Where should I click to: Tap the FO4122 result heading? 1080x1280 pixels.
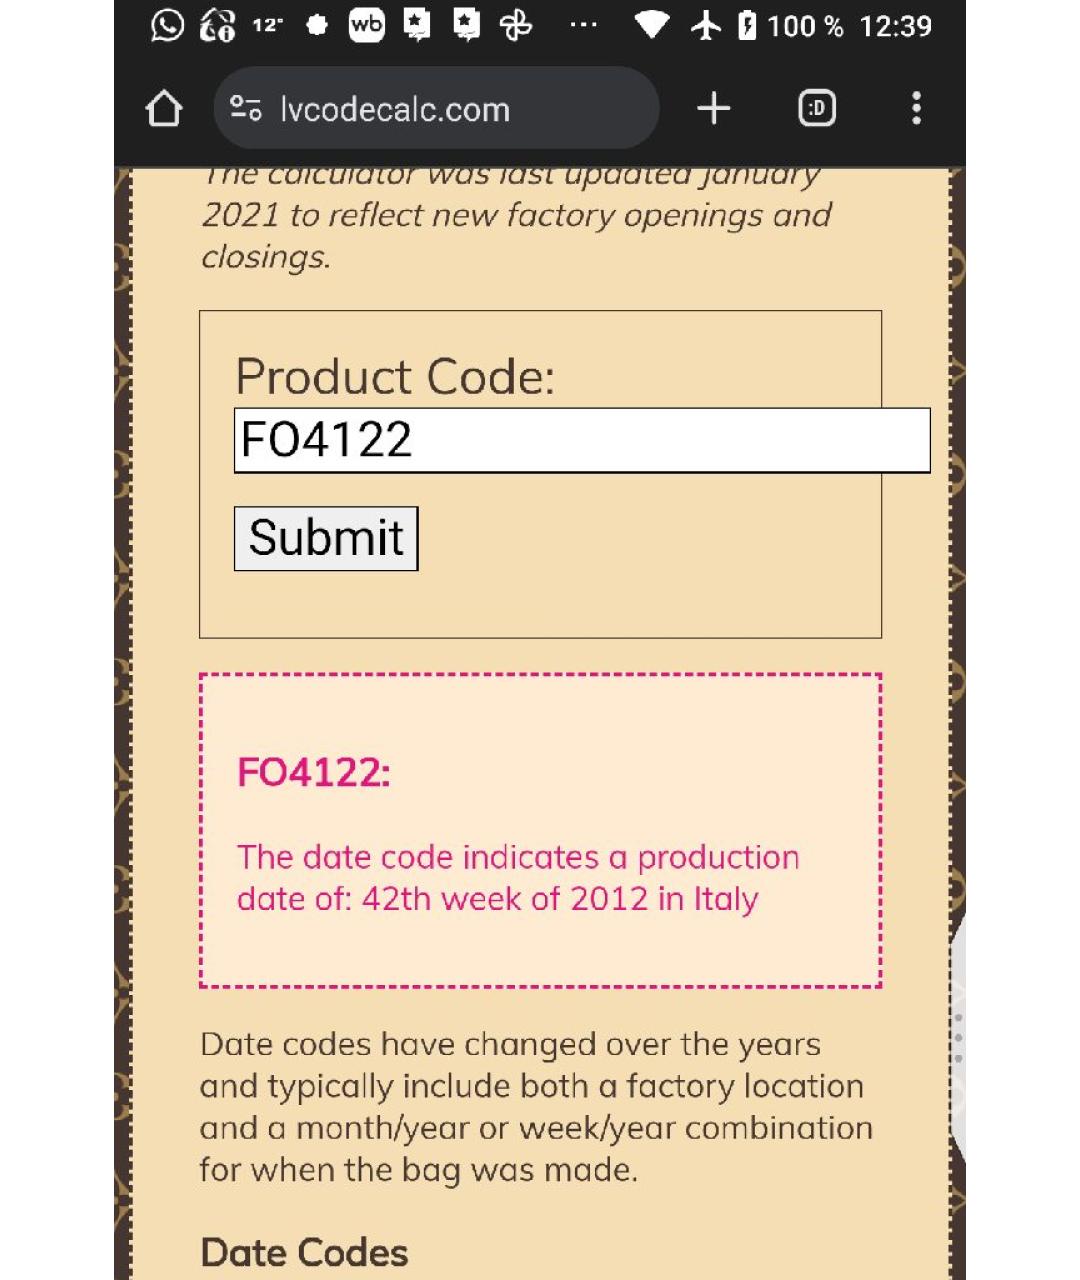[x=313, y=772]
